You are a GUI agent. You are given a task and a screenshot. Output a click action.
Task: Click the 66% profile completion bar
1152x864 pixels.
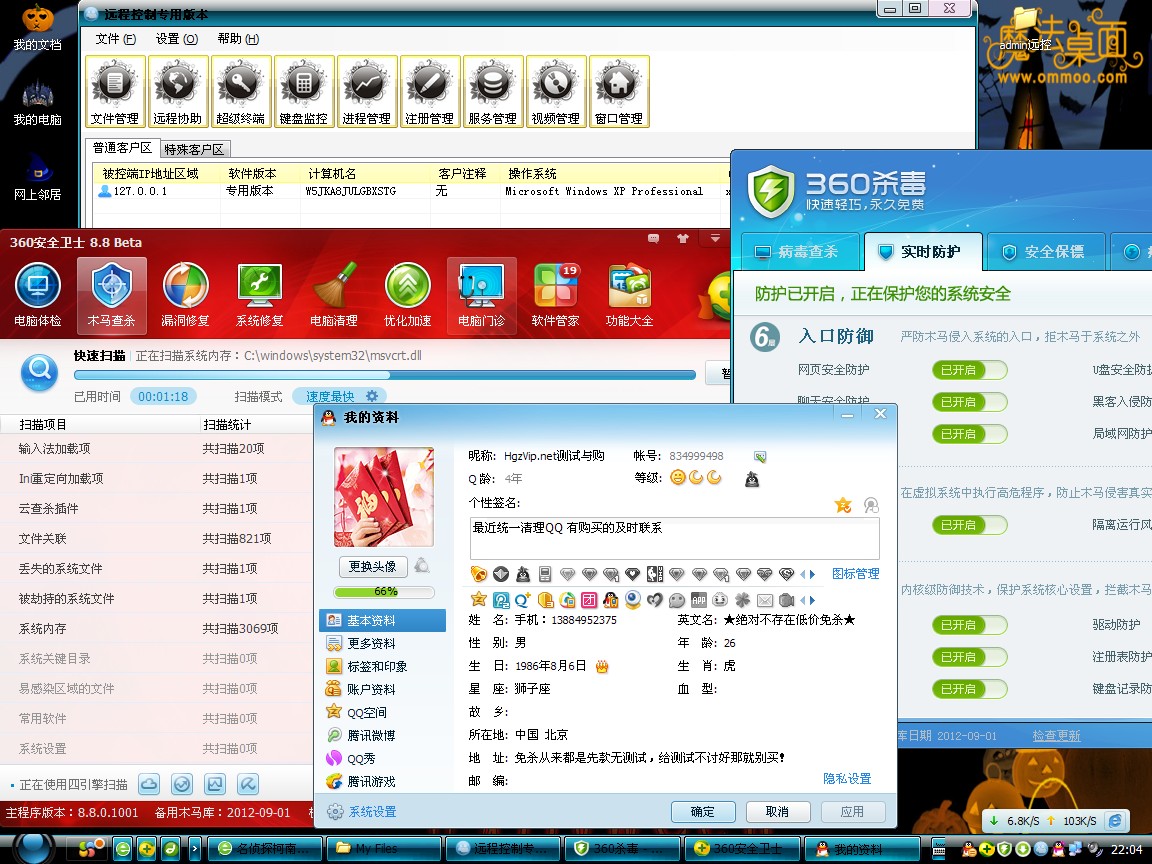coord(384,592)
